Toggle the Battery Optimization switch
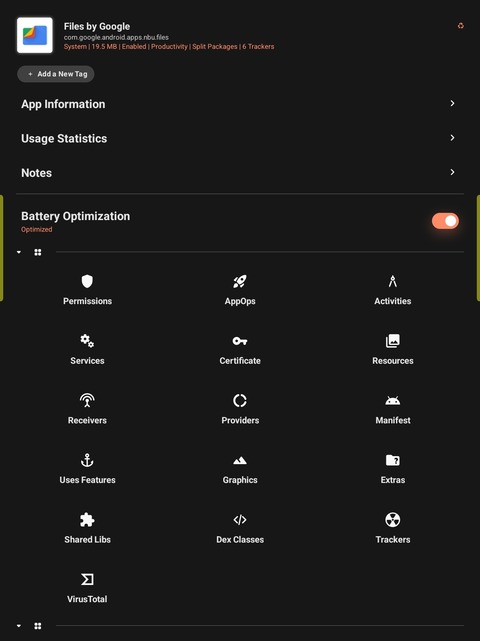This screenshot has height=641, width=480. pos(445,221)
